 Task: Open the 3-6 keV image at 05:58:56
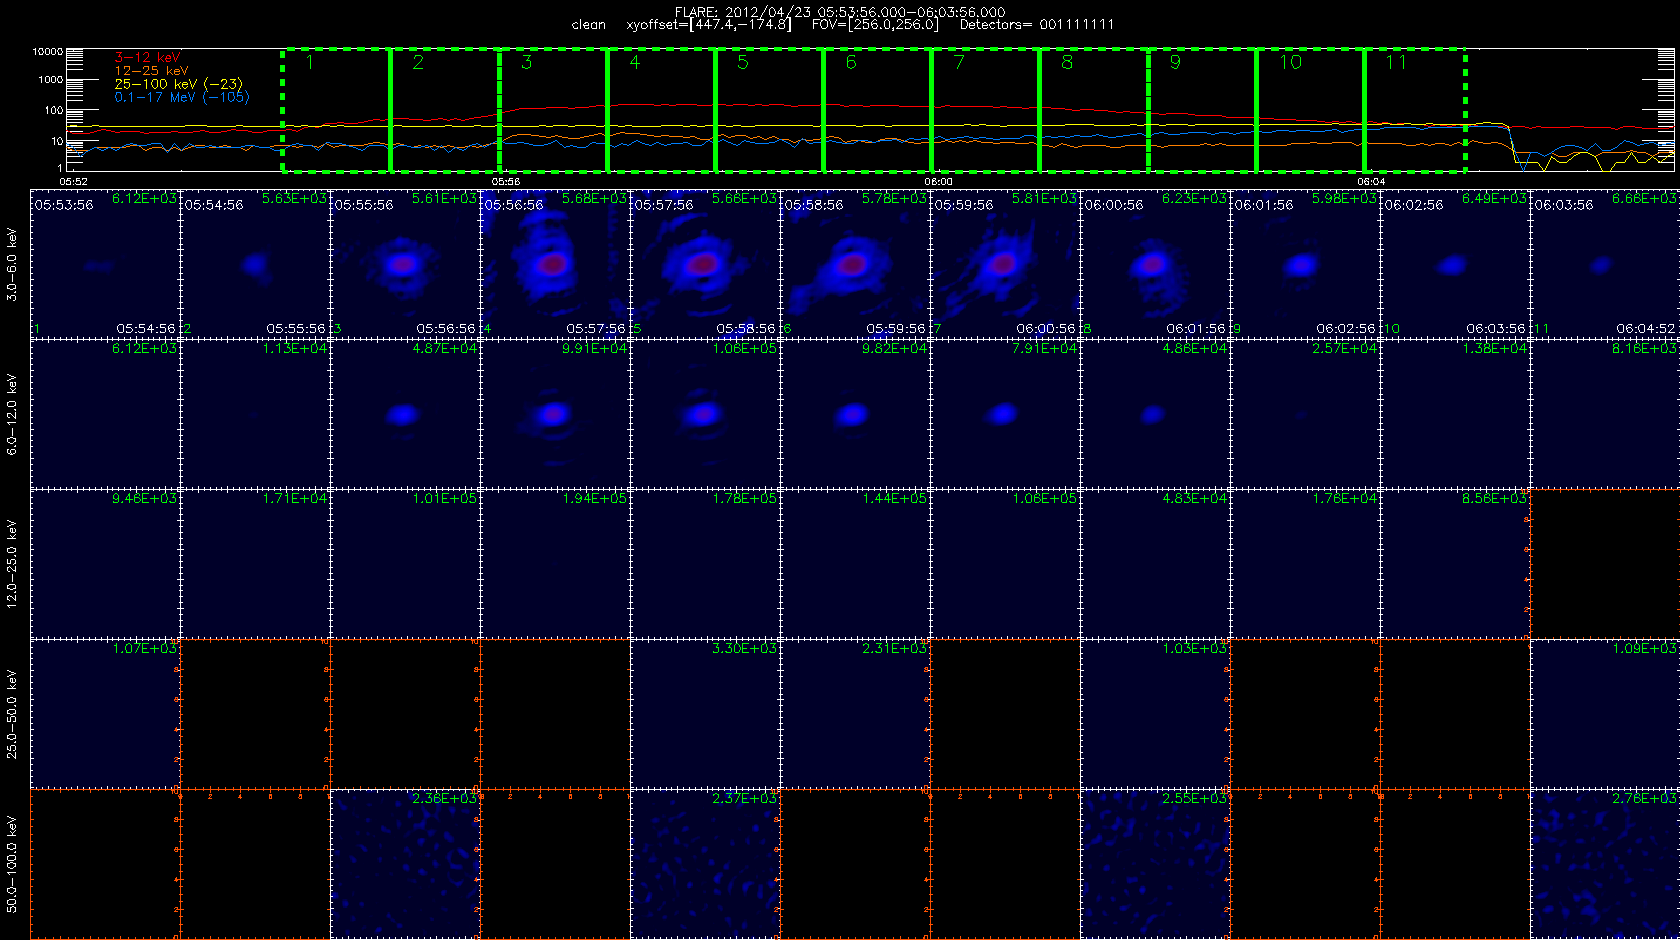coord(855,264)
